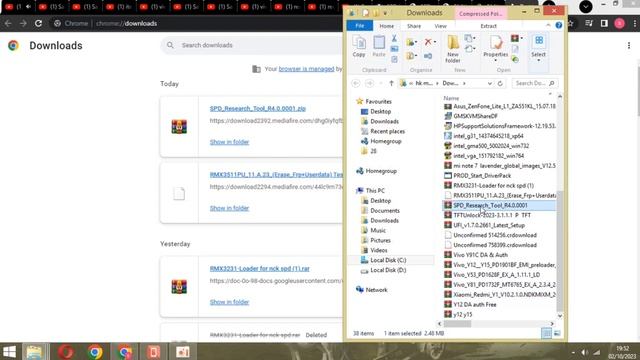Screen dimensions: 640x360
Task: Switch to Large icons view in status bar
Action: tap(557, 333)
